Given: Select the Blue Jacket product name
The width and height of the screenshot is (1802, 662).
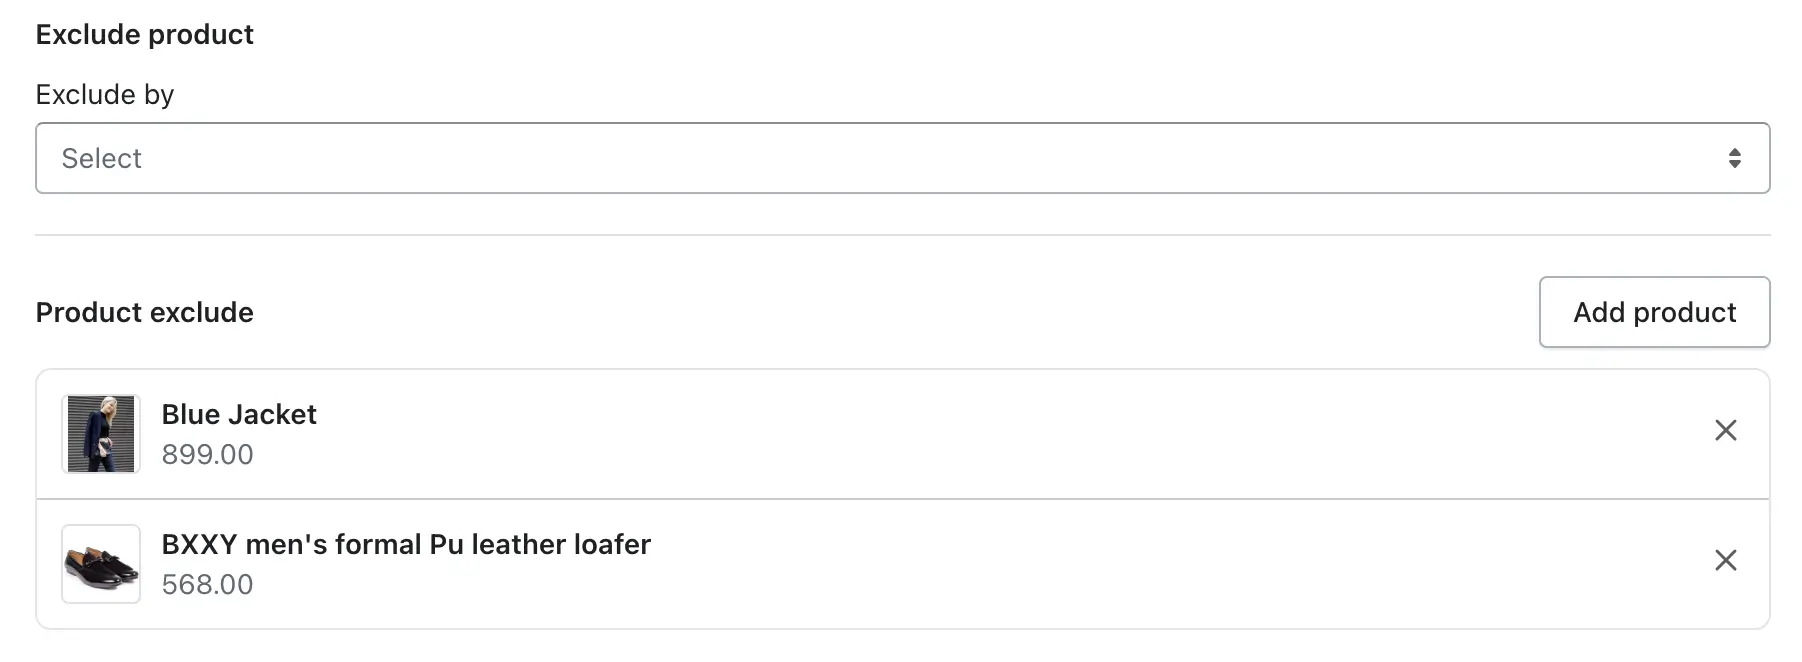Looking at the screenshot, I should [x=239, y=414].
